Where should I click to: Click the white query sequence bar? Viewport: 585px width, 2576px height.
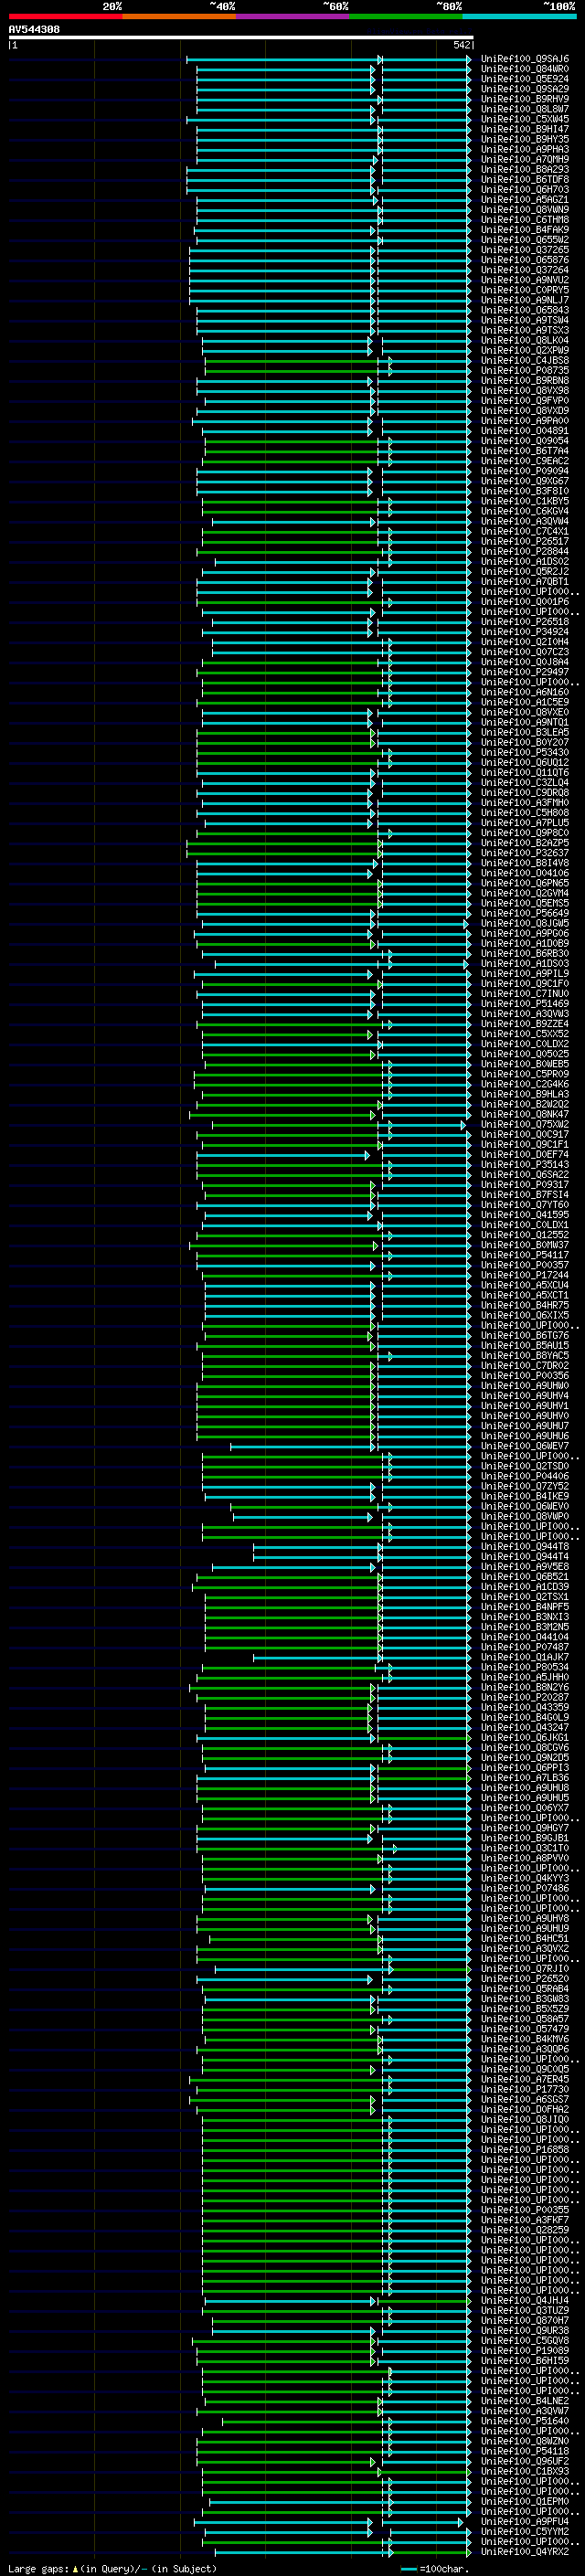pos(241,37)
